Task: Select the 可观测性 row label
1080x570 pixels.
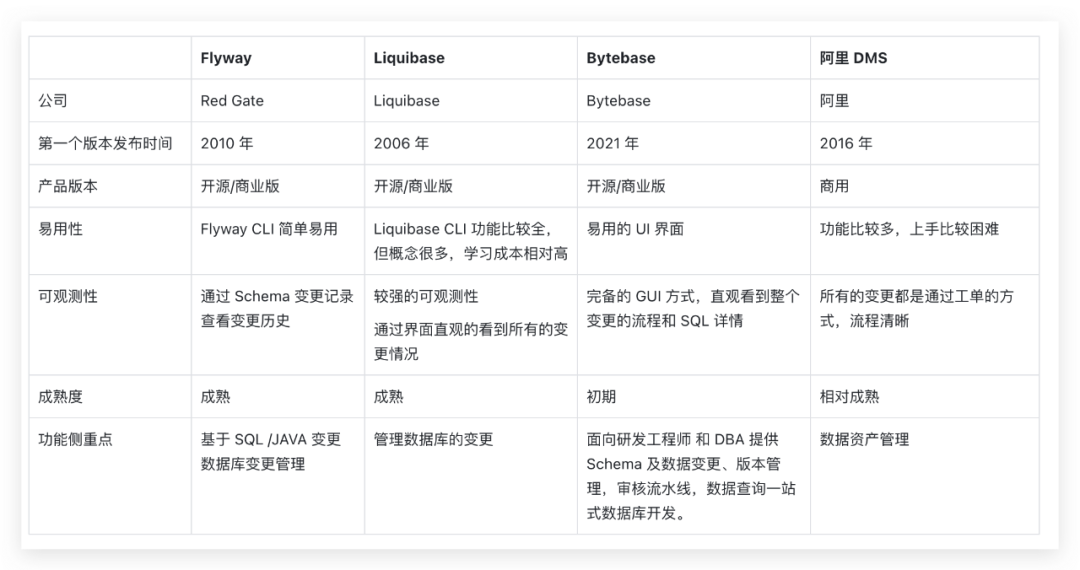Action: tap(68, 296)
